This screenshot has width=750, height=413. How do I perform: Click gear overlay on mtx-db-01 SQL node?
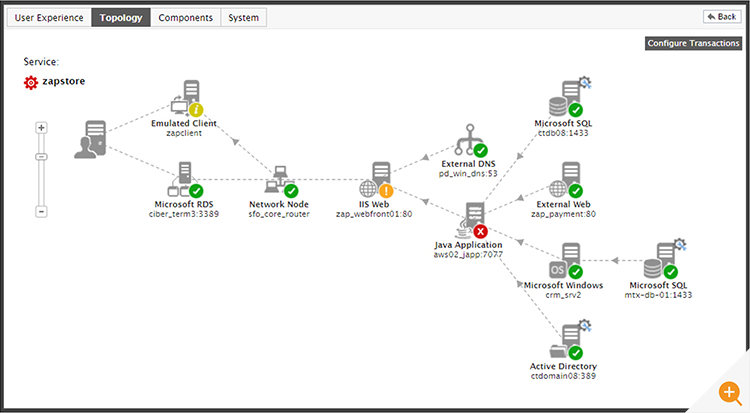680,245
